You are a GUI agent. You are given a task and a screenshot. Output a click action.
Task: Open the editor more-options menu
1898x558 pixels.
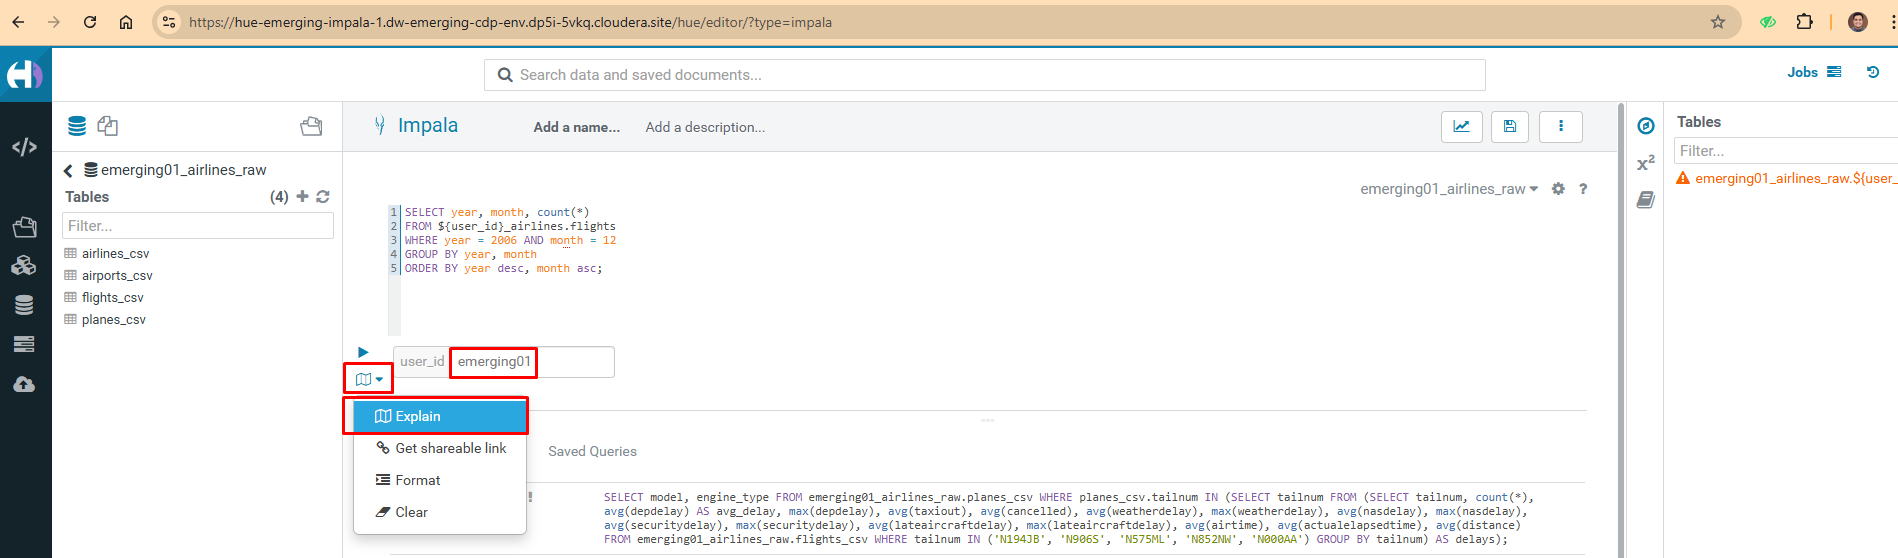[1561, 127]
